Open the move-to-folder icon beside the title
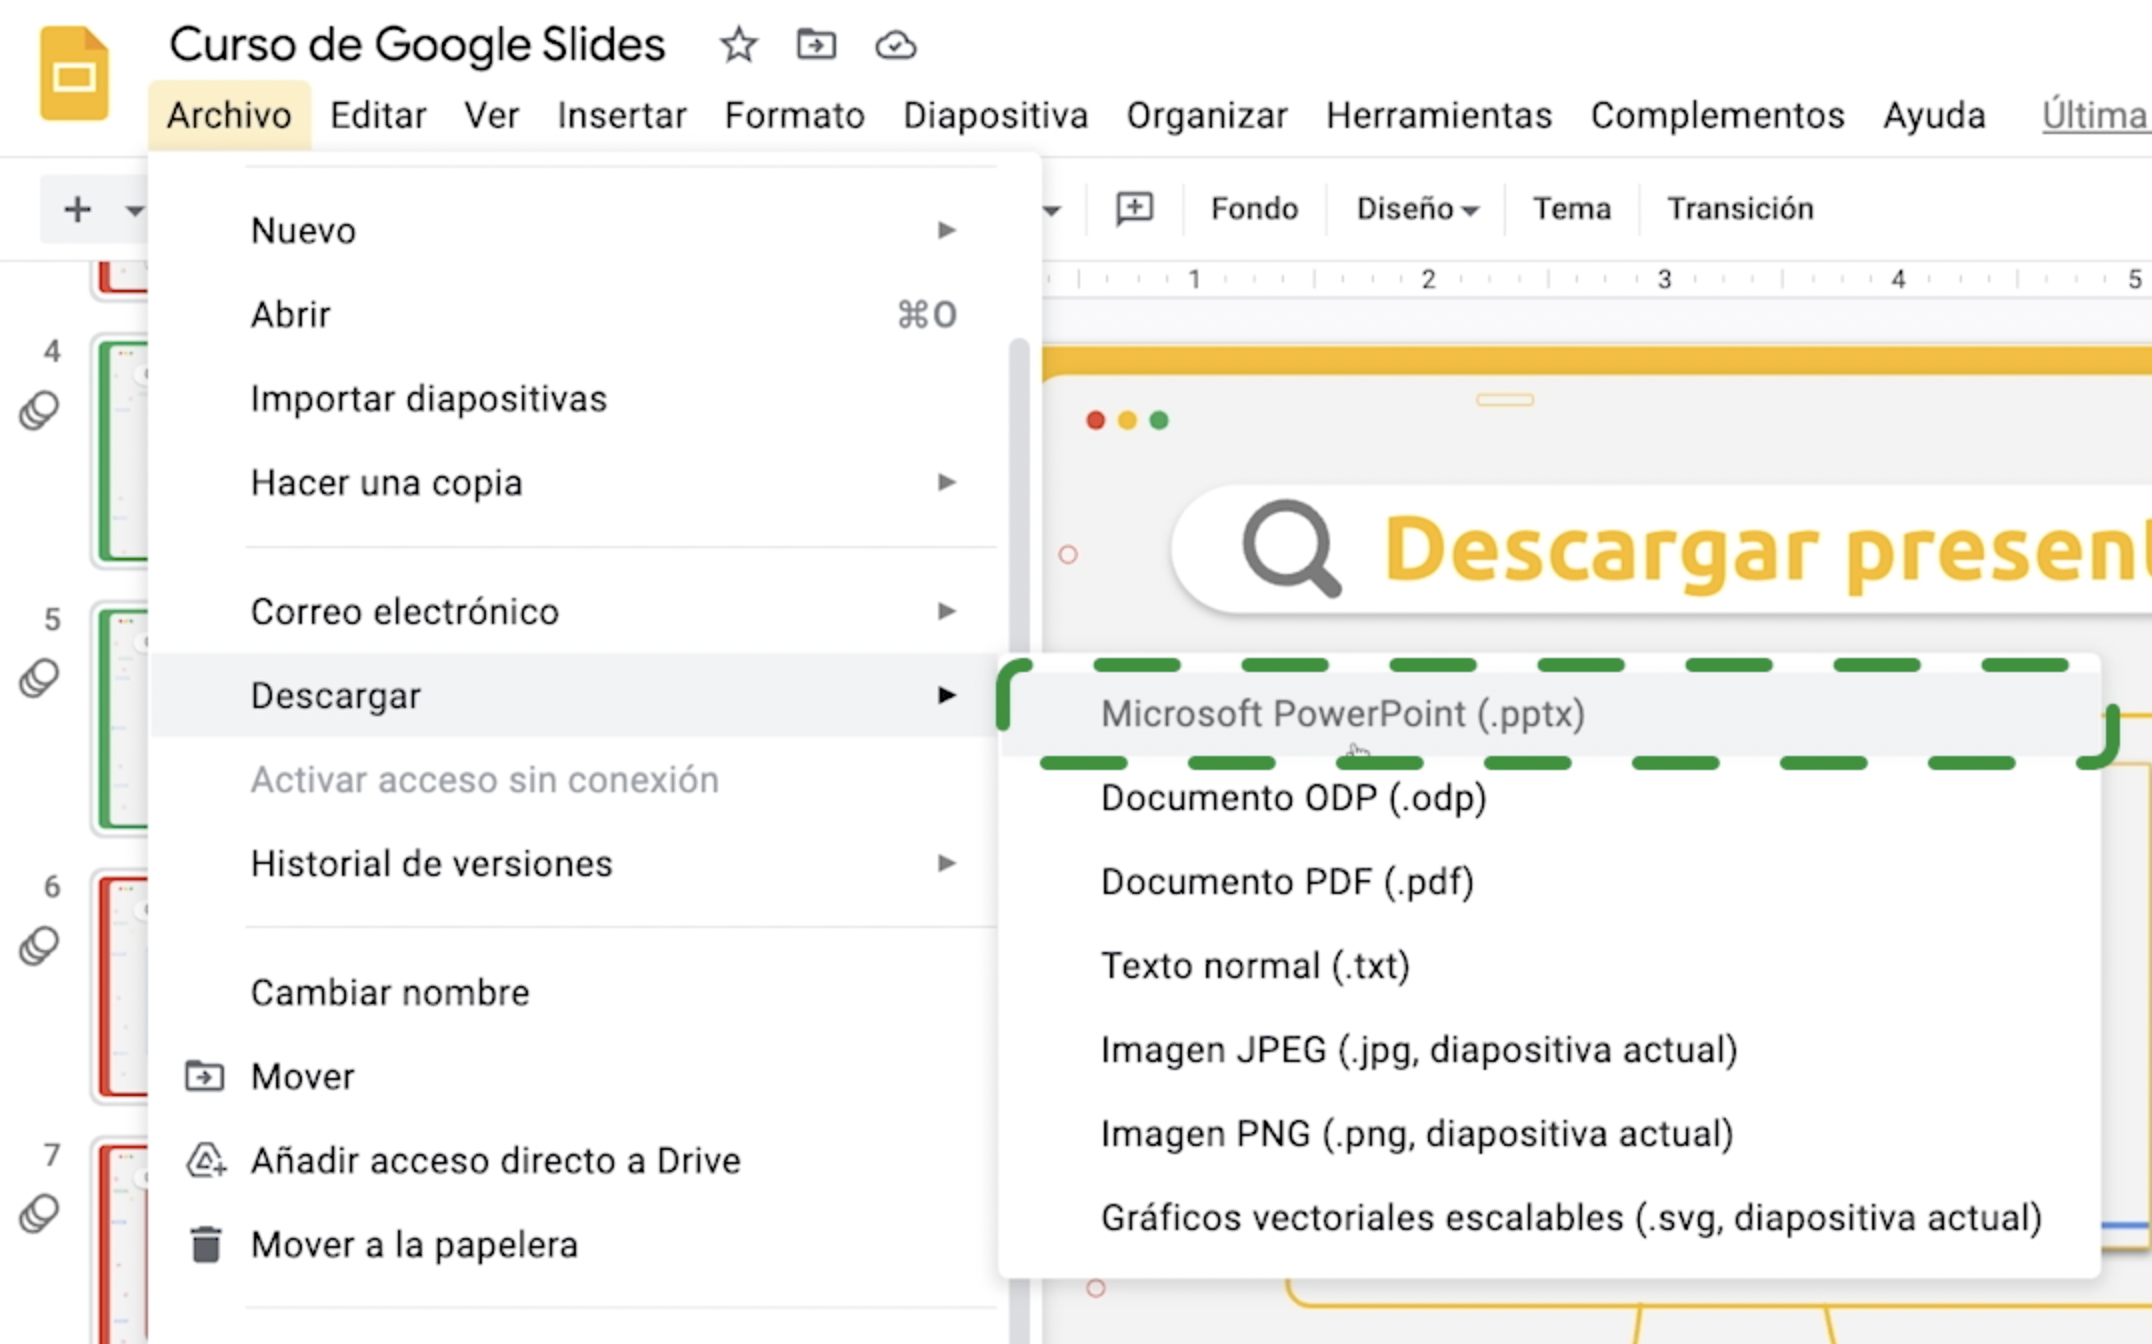This screenshot has height=1344, width=2152. 816,44
